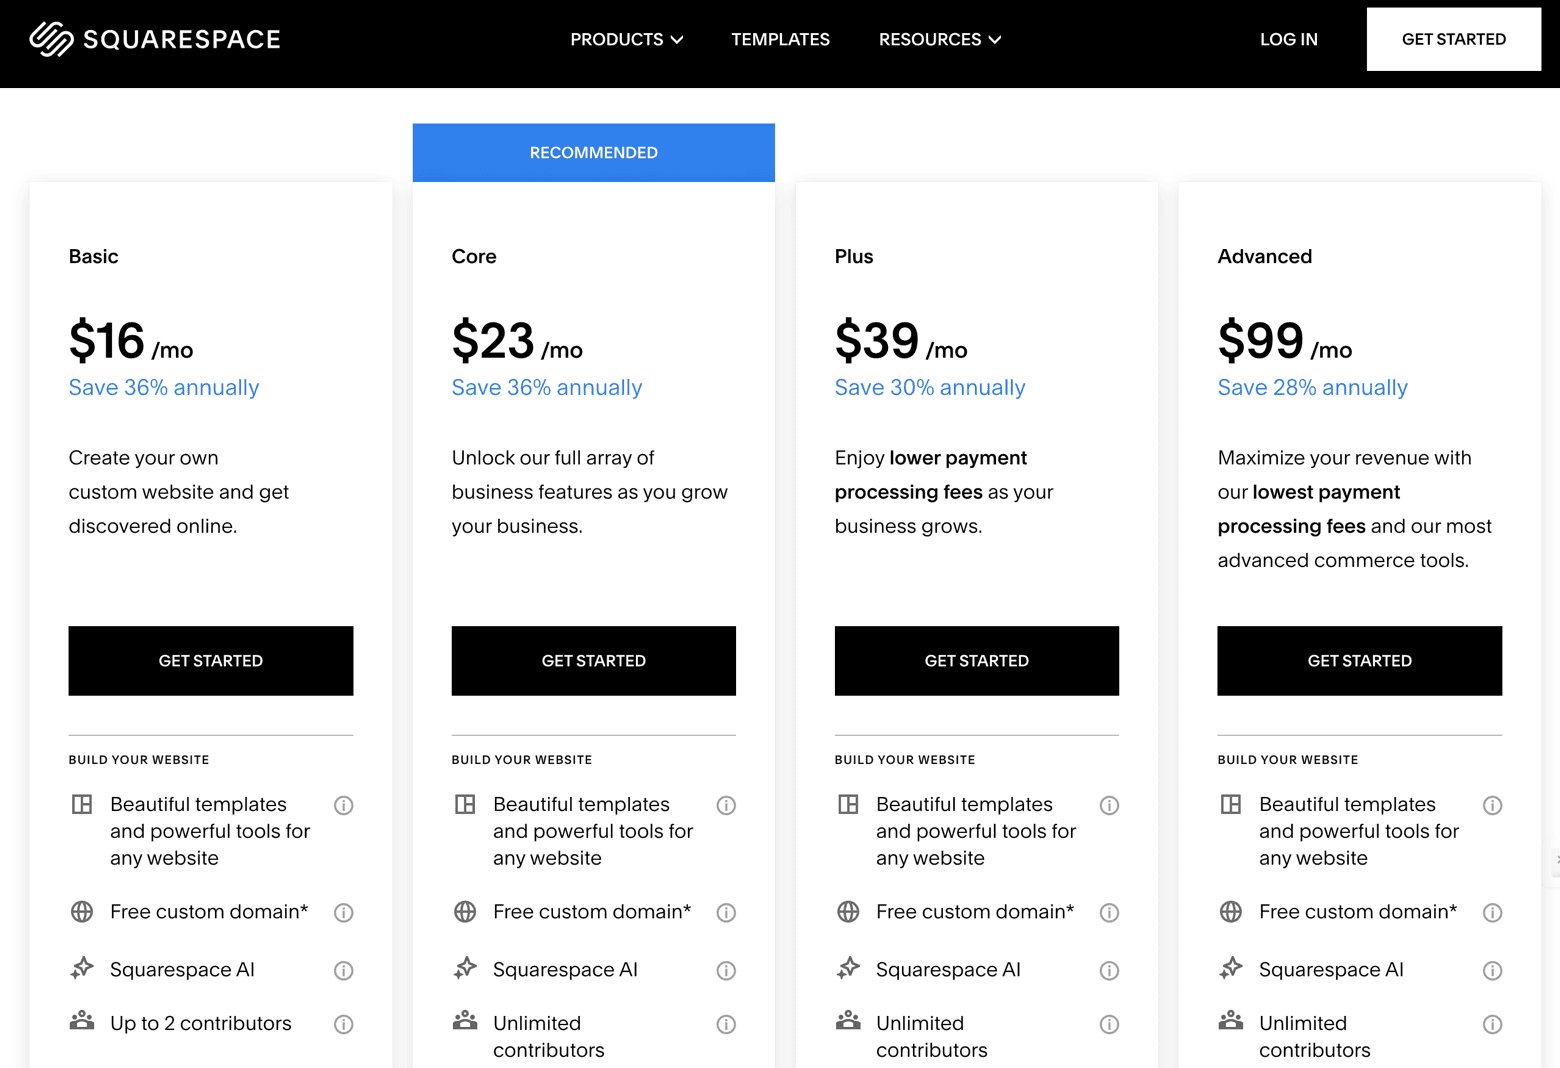Click the globe icon in Advanced plan features
Viewport: 1560px width, 1068px height.
(1231, 912)
